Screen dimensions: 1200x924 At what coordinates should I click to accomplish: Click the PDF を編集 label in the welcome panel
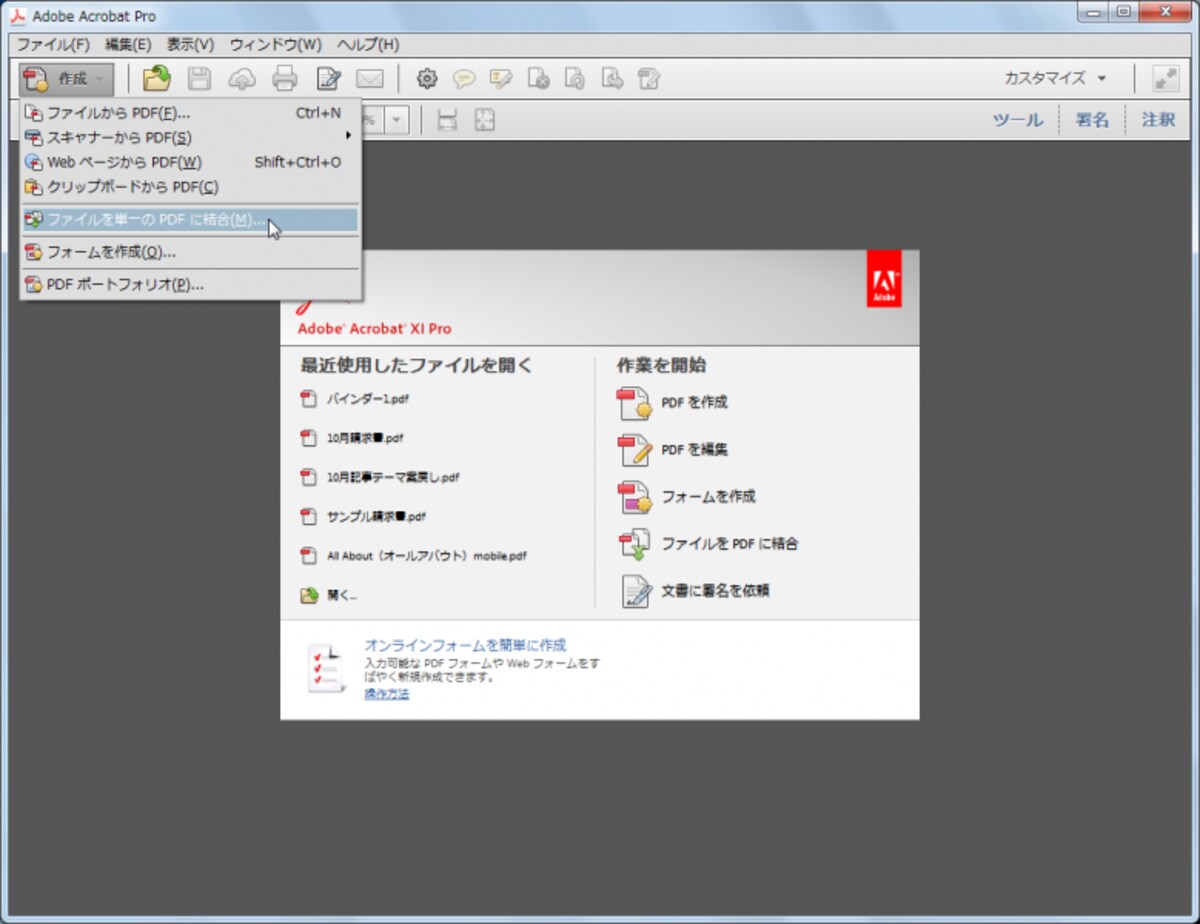tap(694, 450)
